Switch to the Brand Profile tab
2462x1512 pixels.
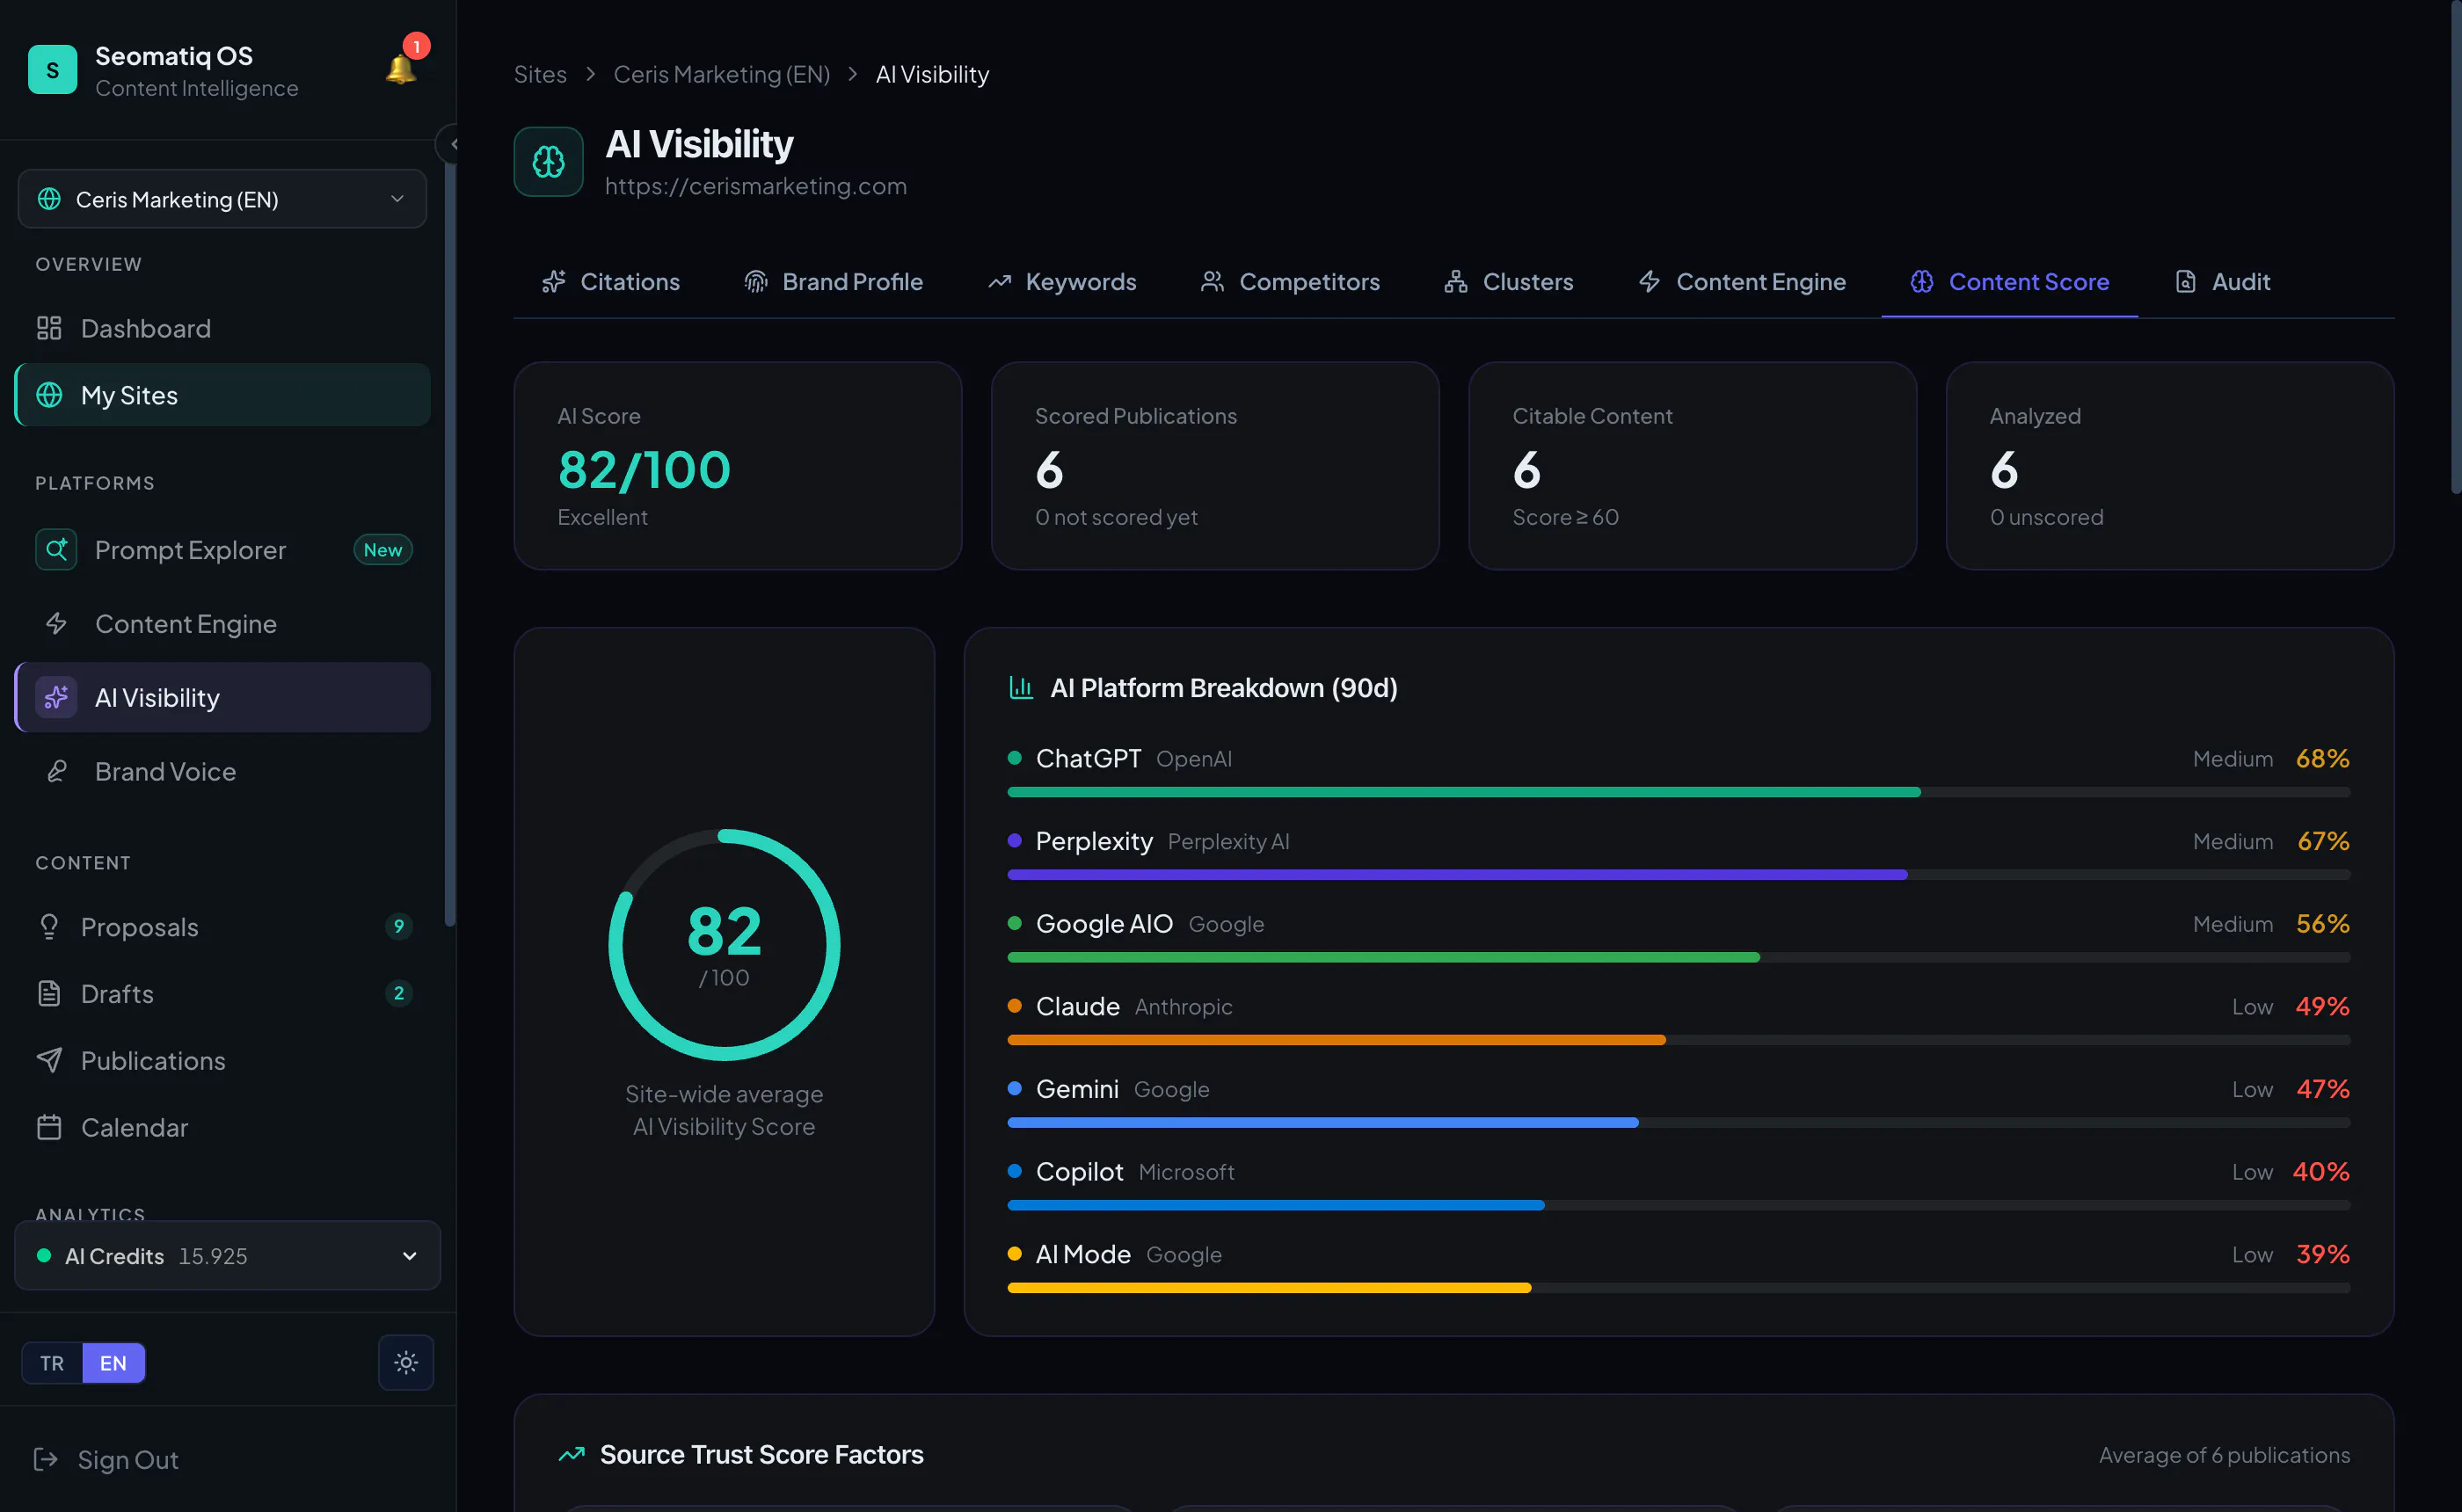833,282
